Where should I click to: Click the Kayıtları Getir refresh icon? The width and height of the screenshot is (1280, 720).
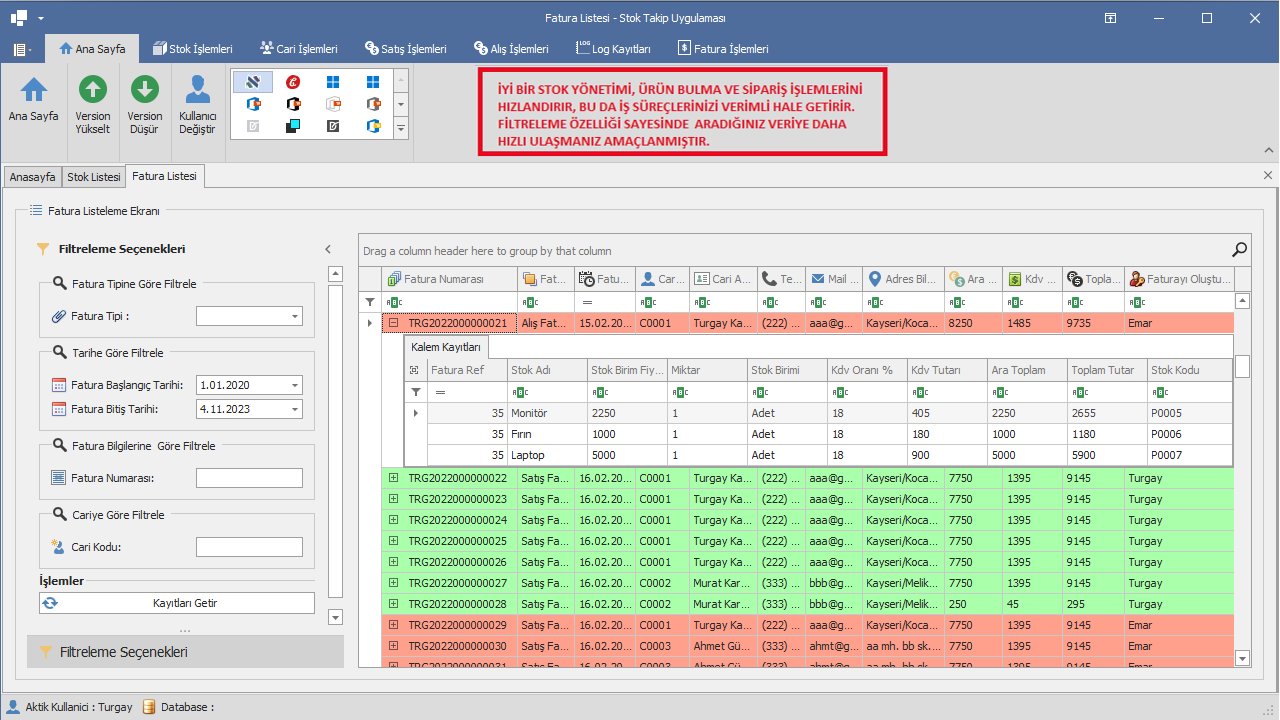point(50,603)
